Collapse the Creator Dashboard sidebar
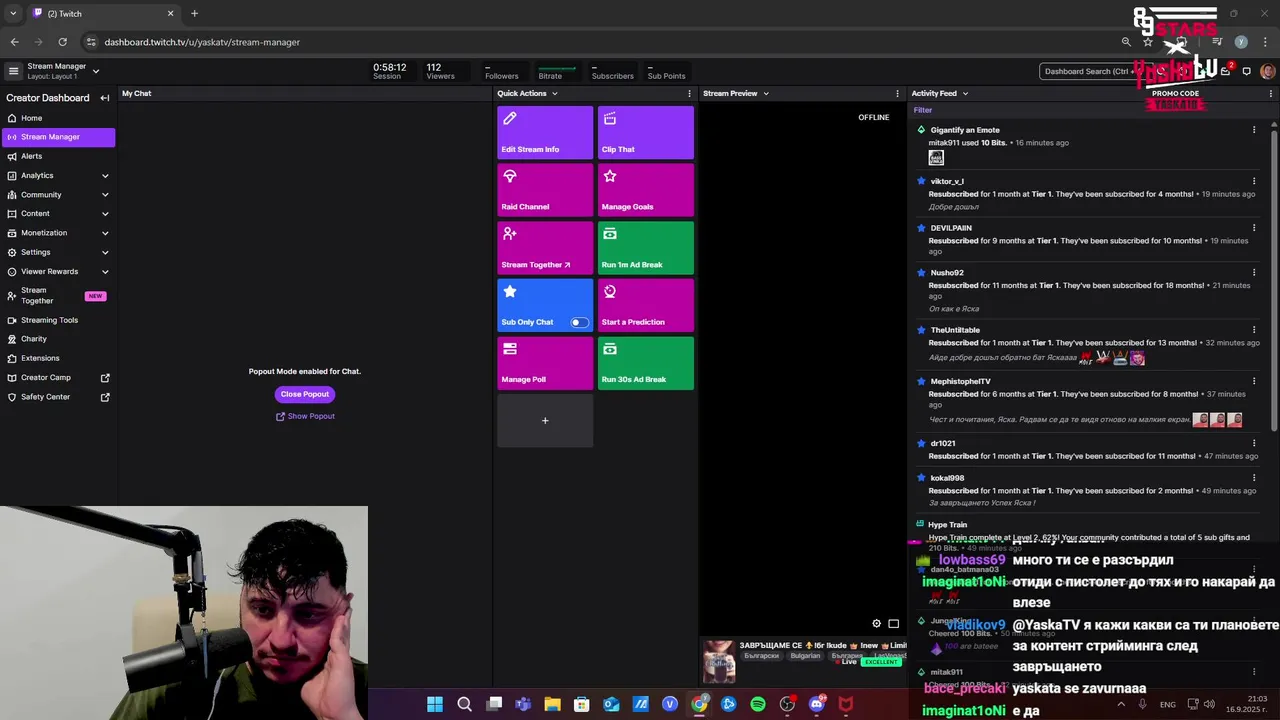The image size is (1280, 720). point(104,98)
